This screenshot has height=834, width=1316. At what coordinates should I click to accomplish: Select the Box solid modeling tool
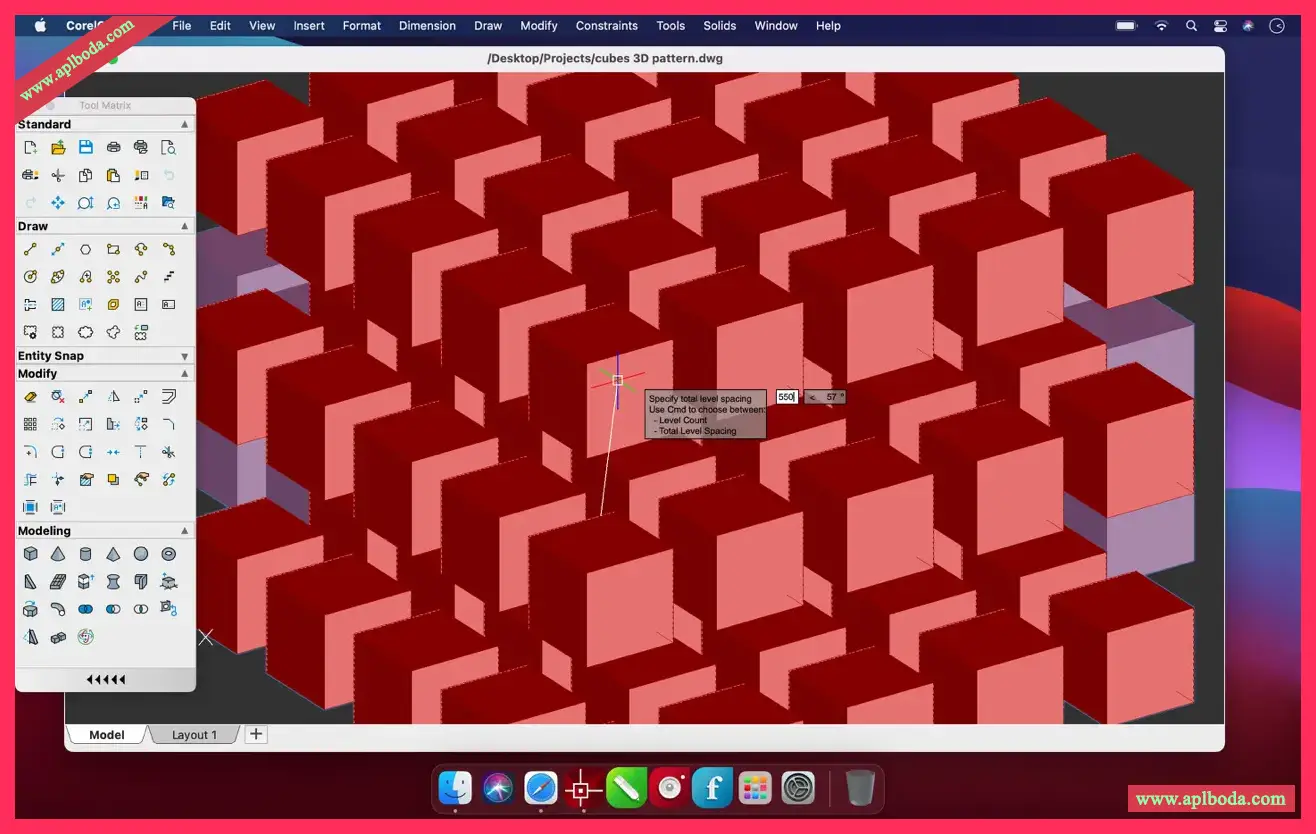pyautogui.click(x=30, y=553)
